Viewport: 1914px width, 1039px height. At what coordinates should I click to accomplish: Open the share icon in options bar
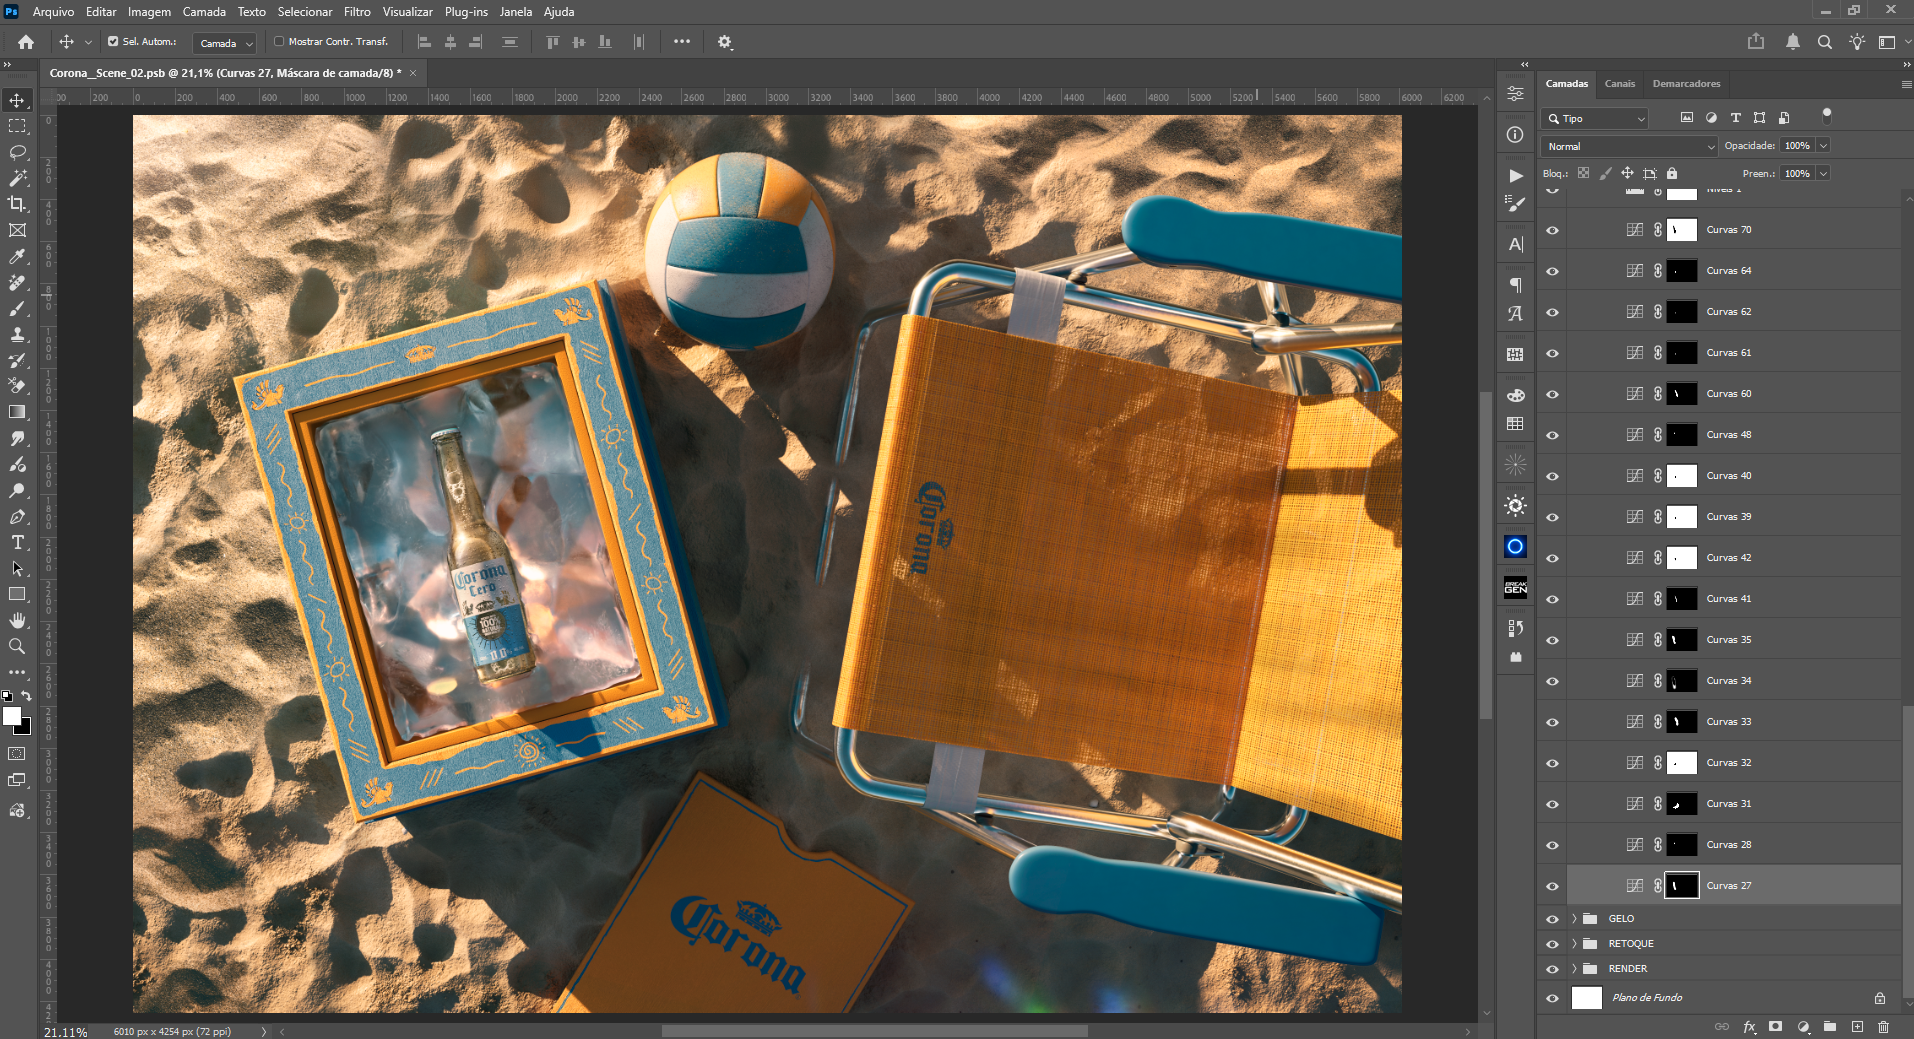(1756, 42)
